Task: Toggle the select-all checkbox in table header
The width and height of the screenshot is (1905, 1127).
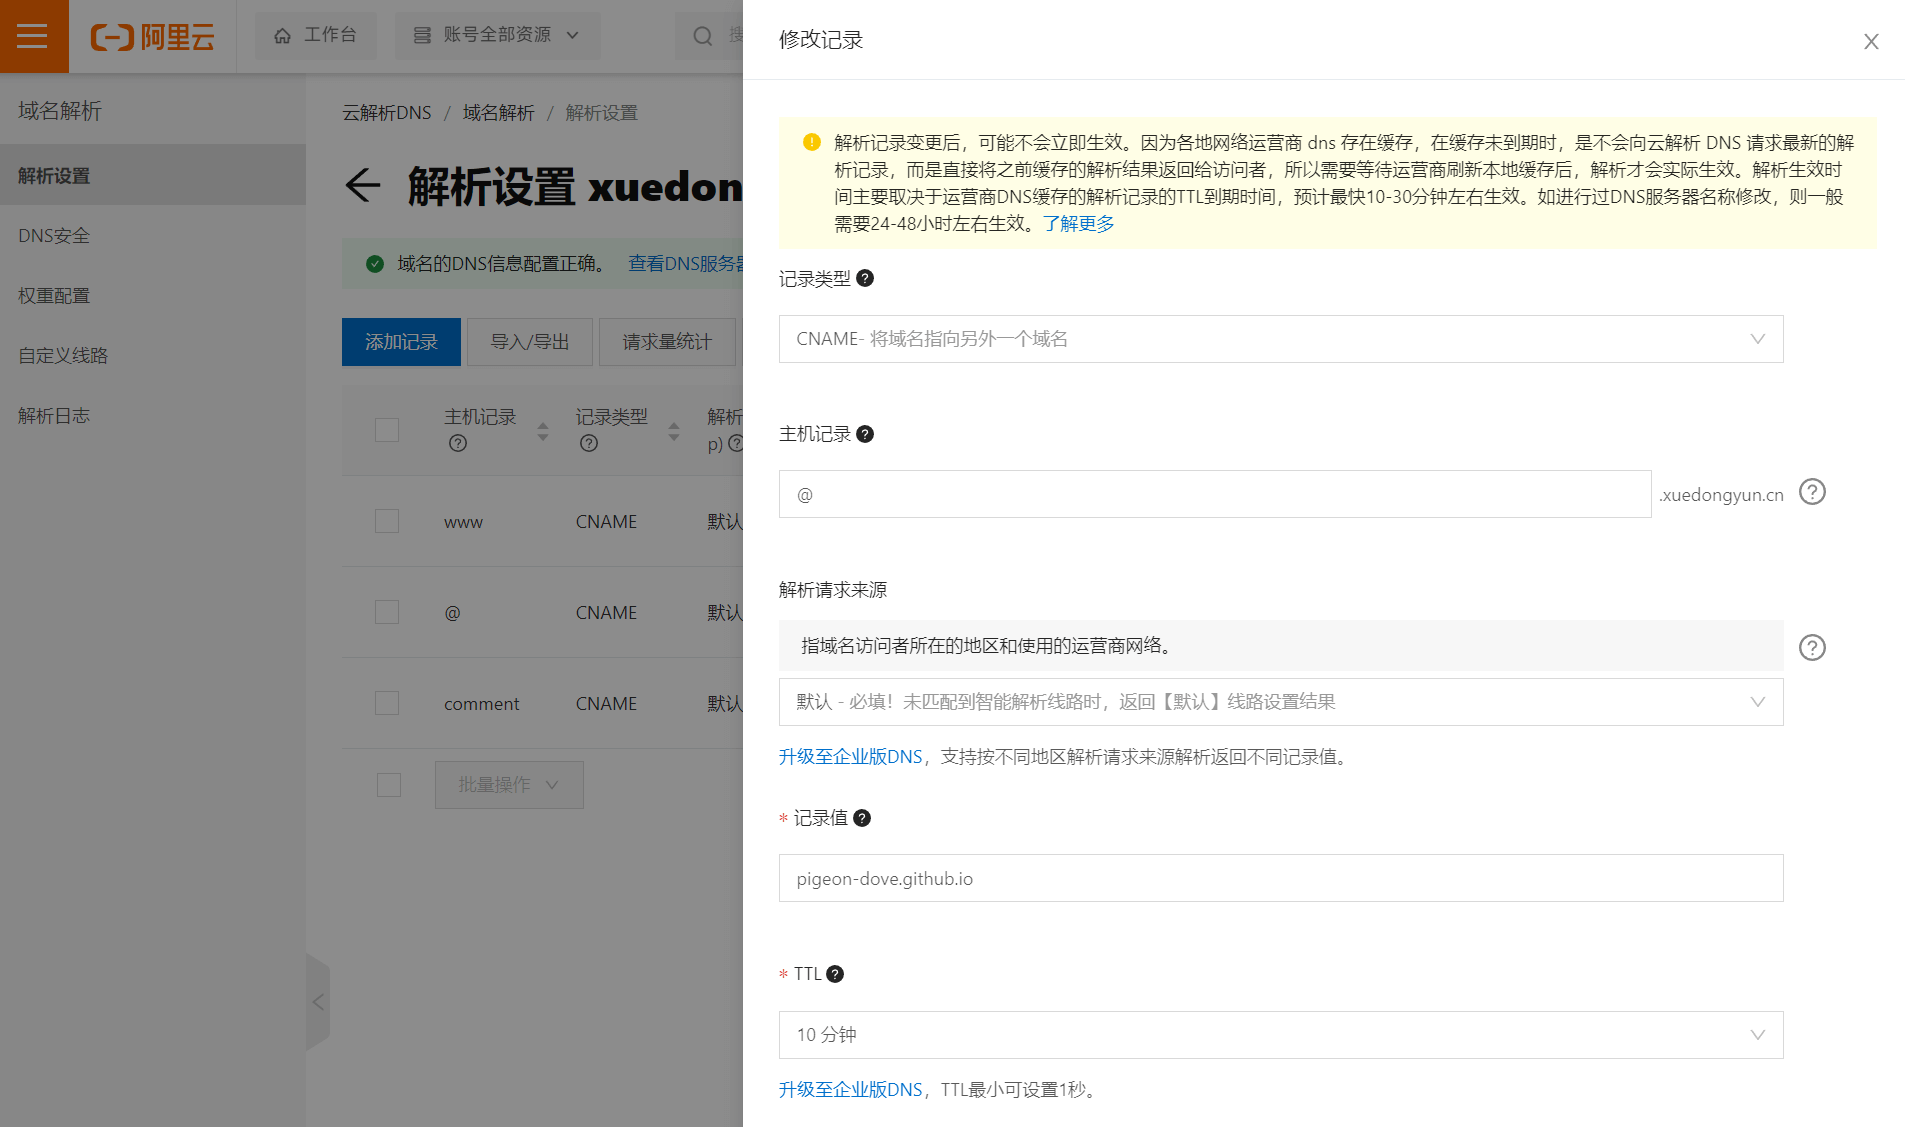Action: pyautogui.click(x=387, y=430)
